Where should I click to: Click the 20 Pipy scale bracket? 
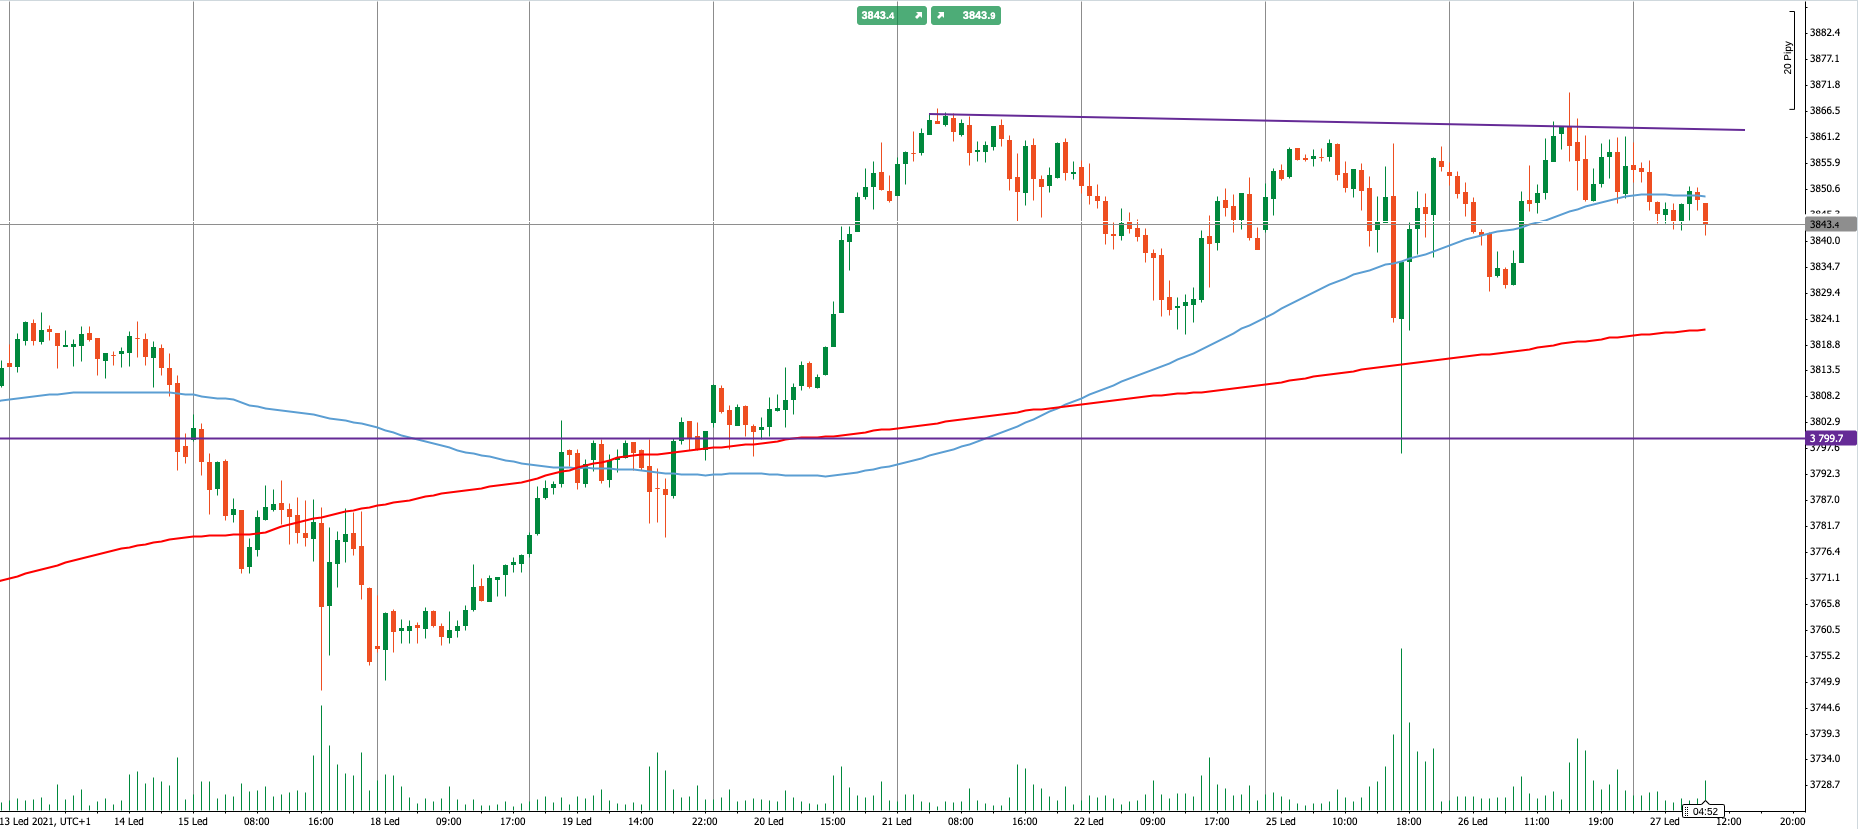[1792, 60]
